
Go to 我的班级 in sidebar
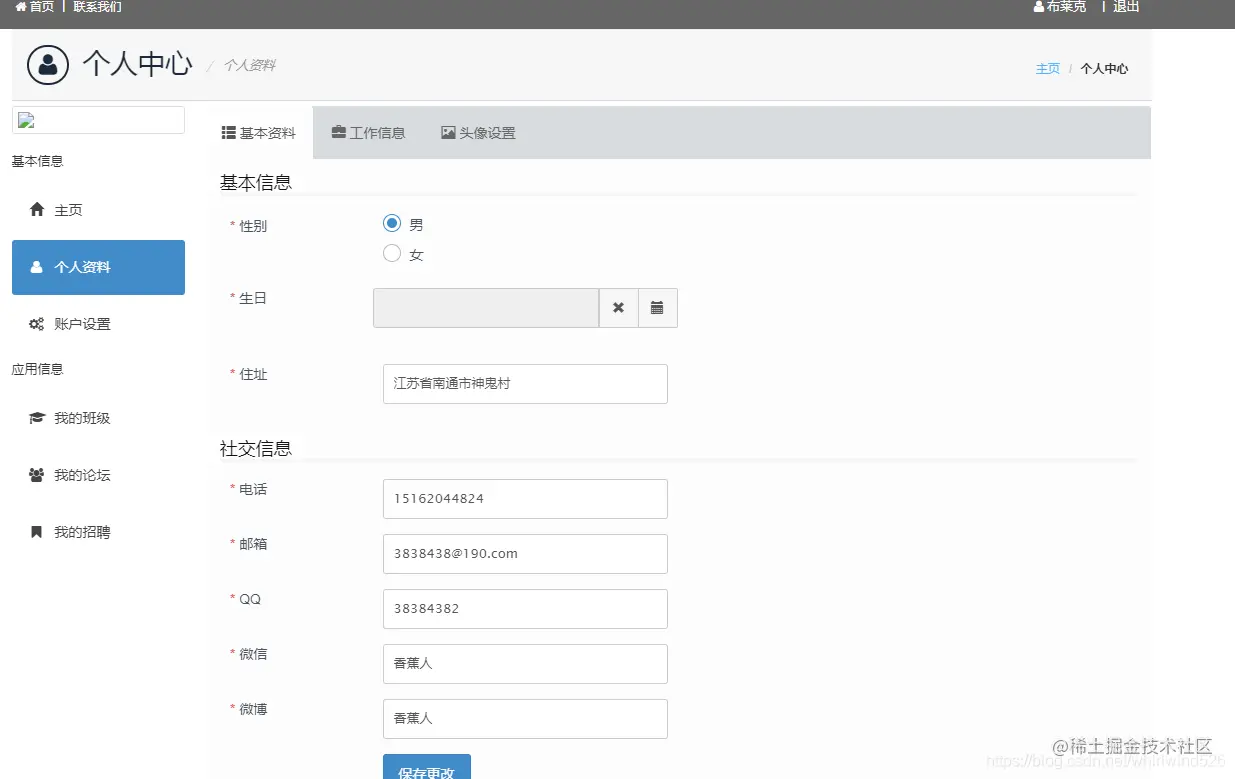pos(98,418)
